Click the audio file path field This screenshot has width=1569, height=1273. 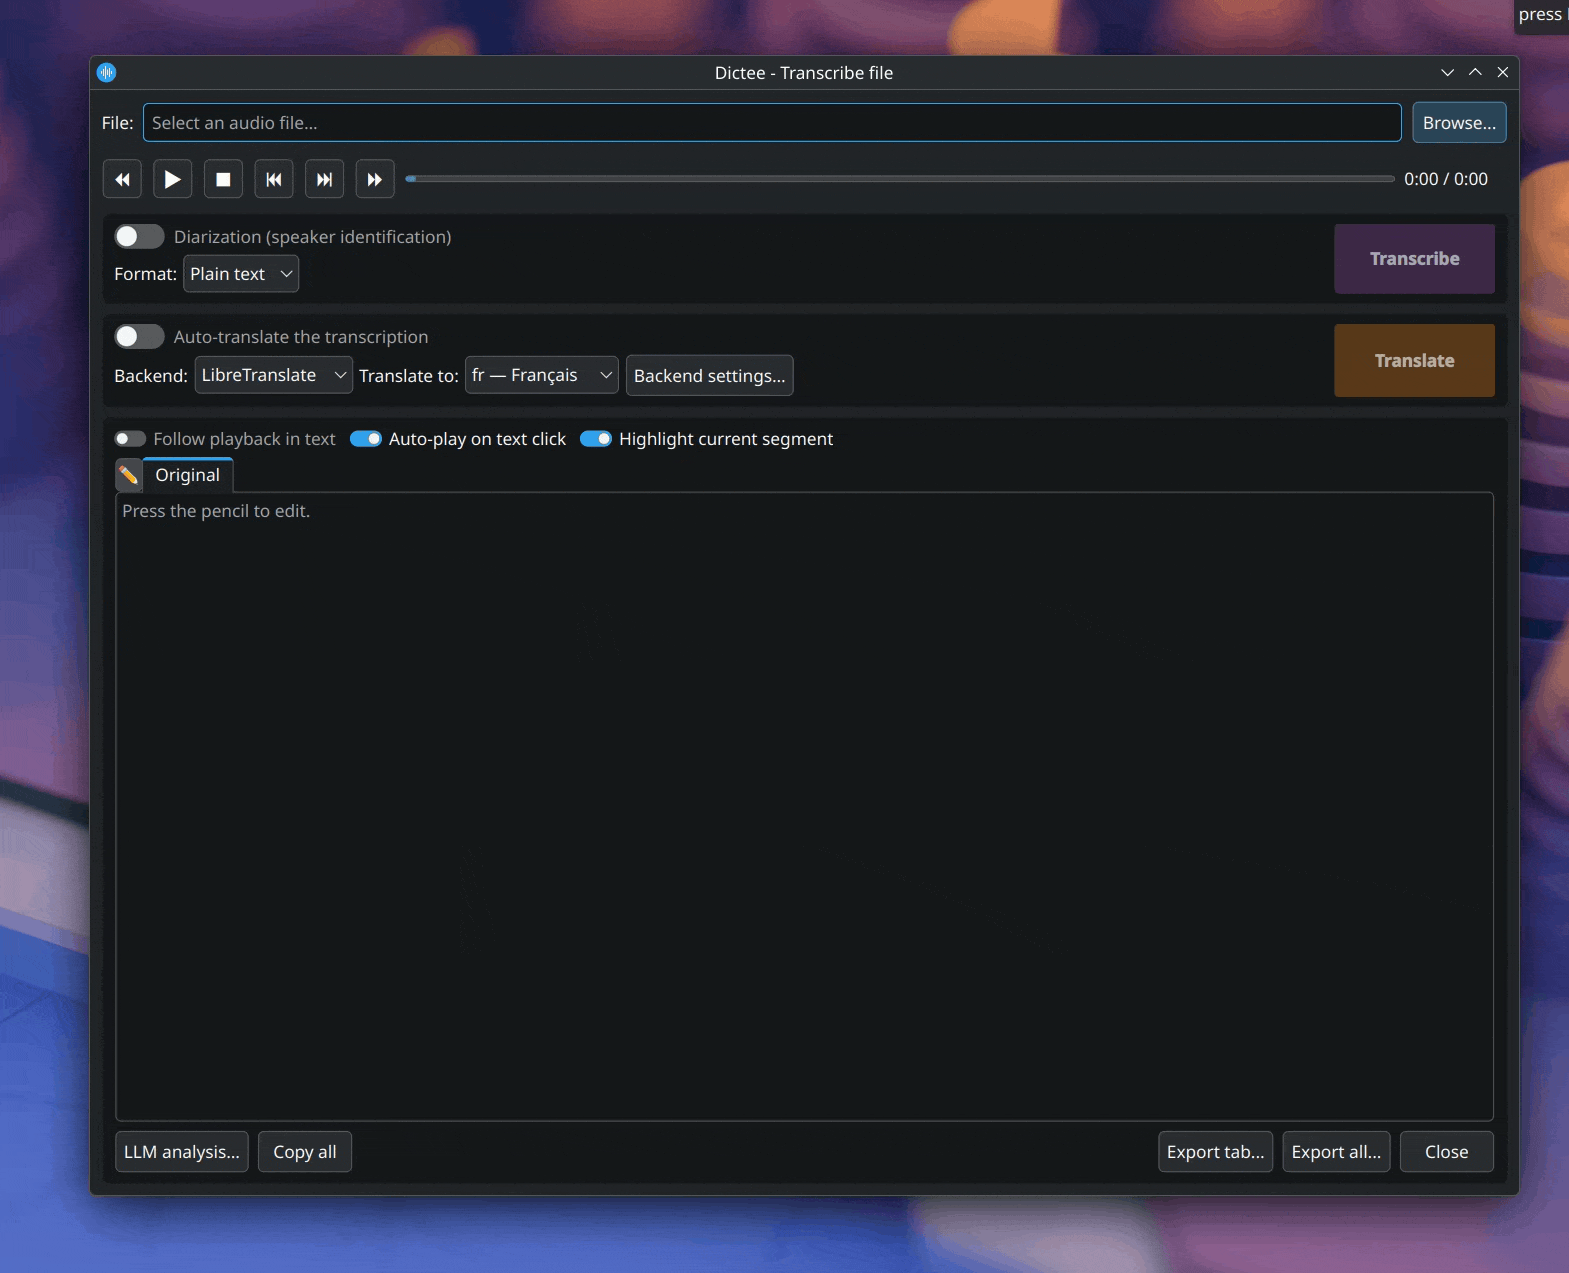772,123
